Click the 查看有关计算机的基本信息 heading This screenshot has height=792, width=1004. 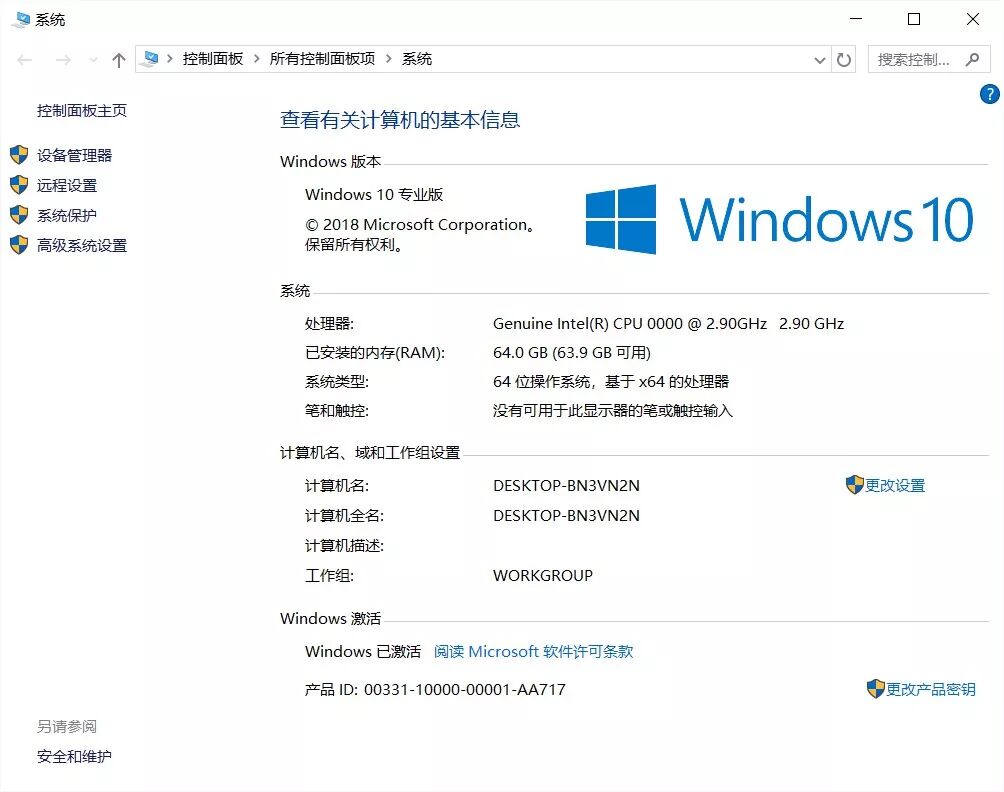400,120
